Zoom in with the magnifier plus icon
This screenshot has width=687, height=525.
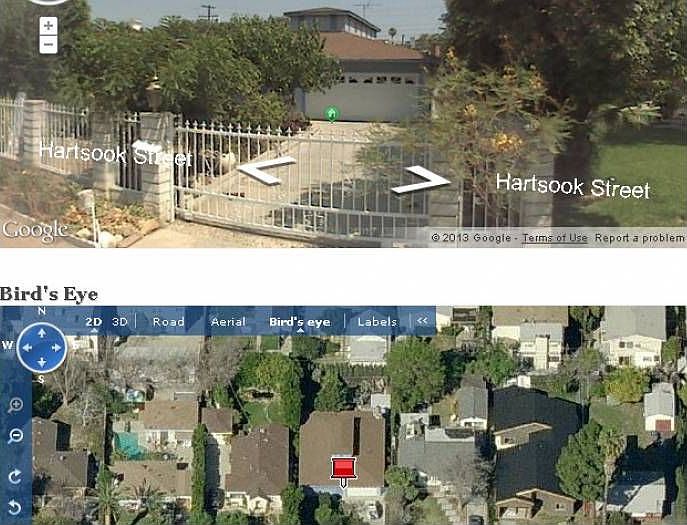15,405
